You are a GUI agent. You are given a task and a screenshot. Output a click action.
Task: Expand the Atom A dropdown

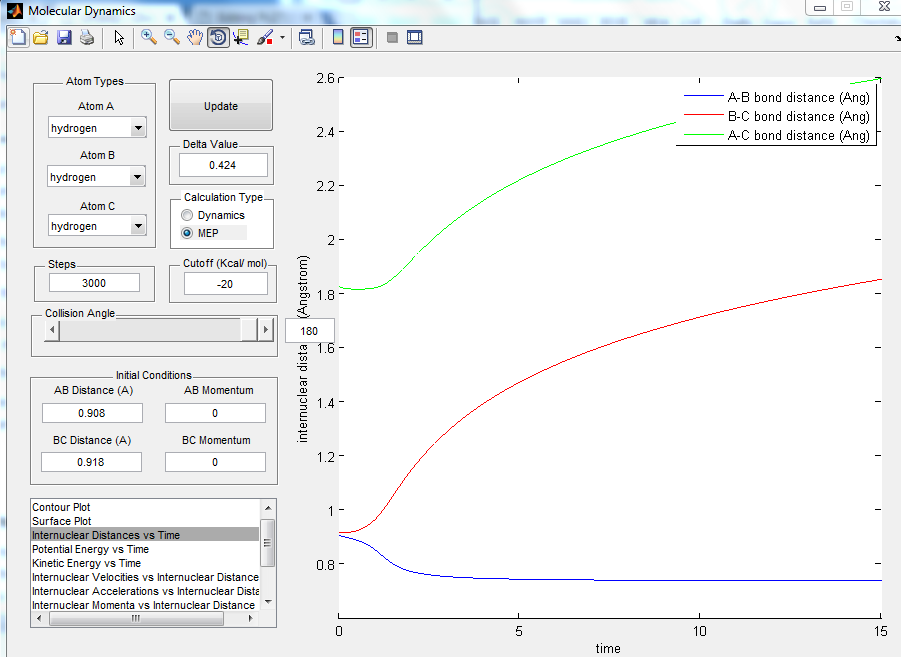(x=138, y=128)
